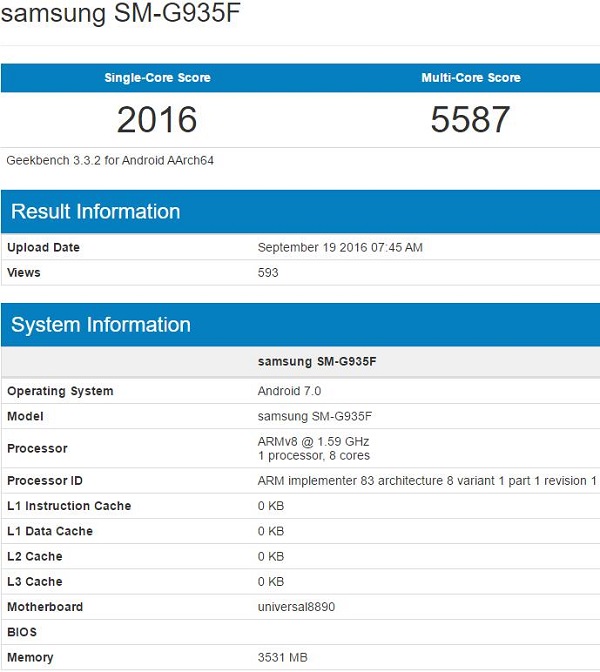
Task: Click the L2 Cache label
Action: [35, 556]
